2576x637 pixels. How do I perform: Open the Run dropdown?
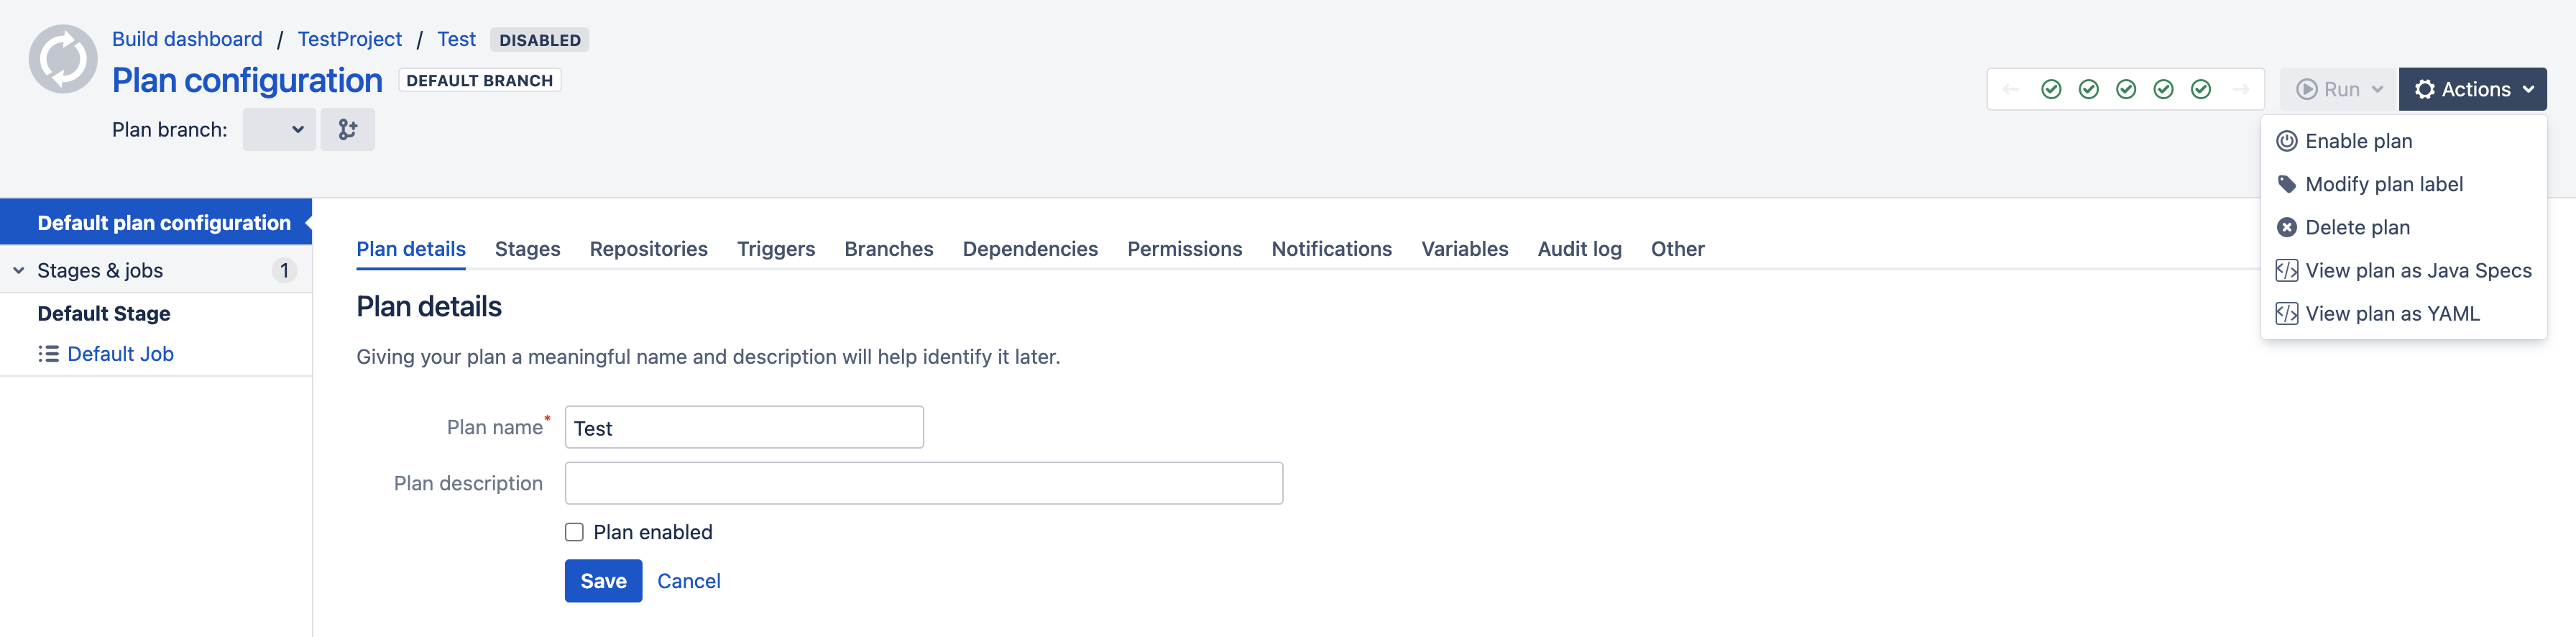point(2339,90)
